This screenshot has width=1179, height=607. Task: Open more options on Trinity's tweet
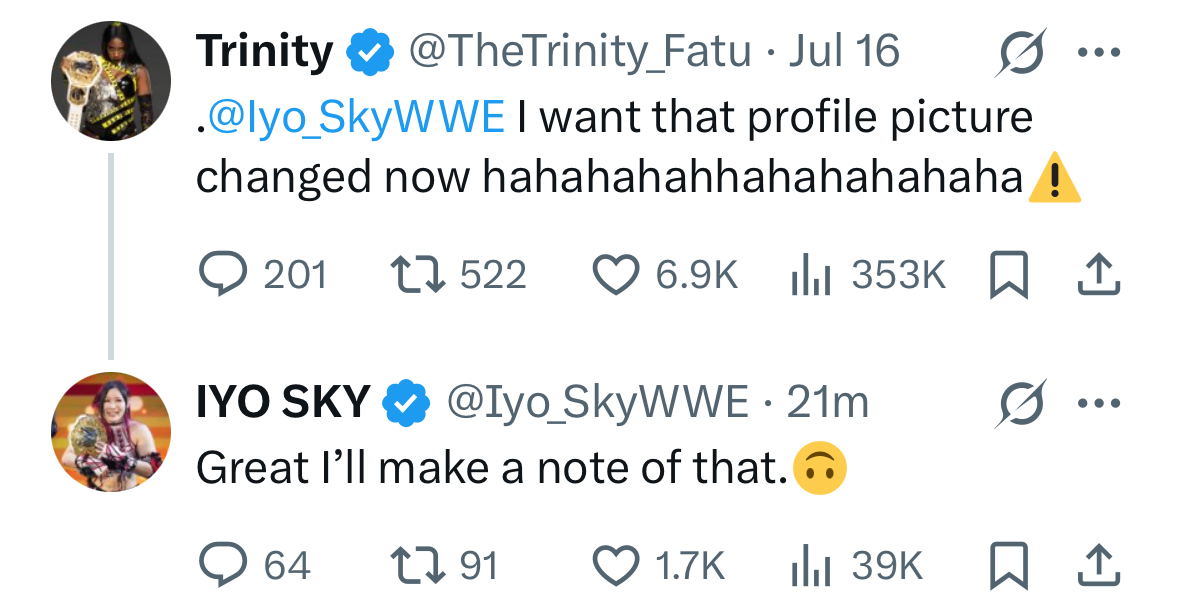(1096, 52)
